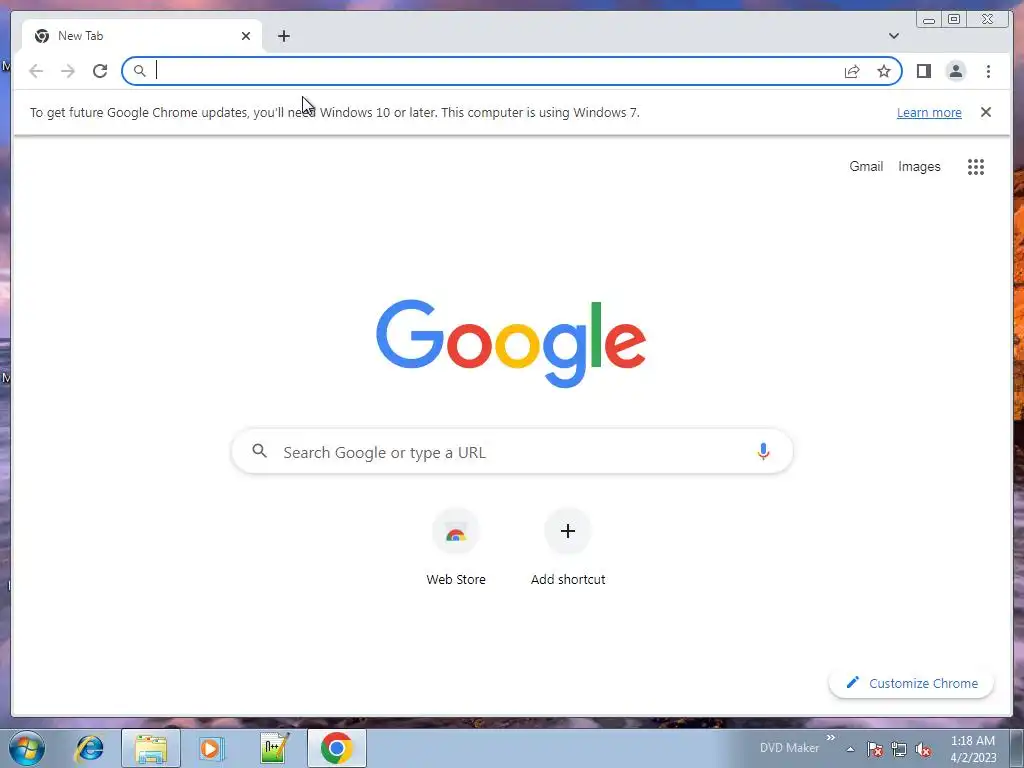Select the New Tab tab
The image size is (1024, 768).
[142, 36]
